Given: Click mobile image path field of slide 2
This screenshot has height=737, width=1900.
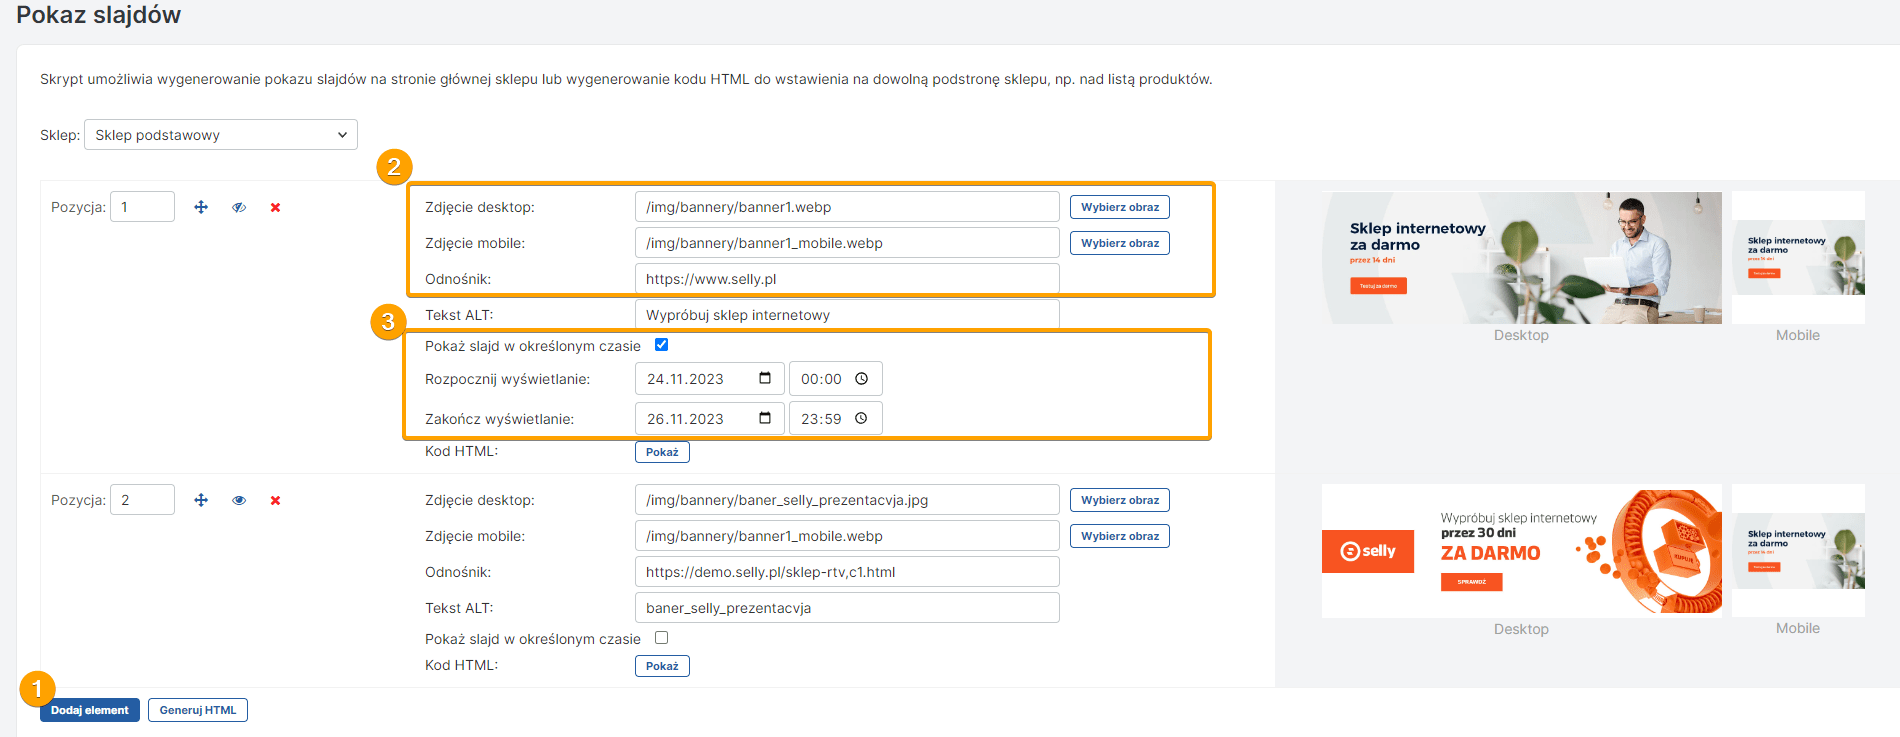Looking at the screenshot, I should coord(847,536).
